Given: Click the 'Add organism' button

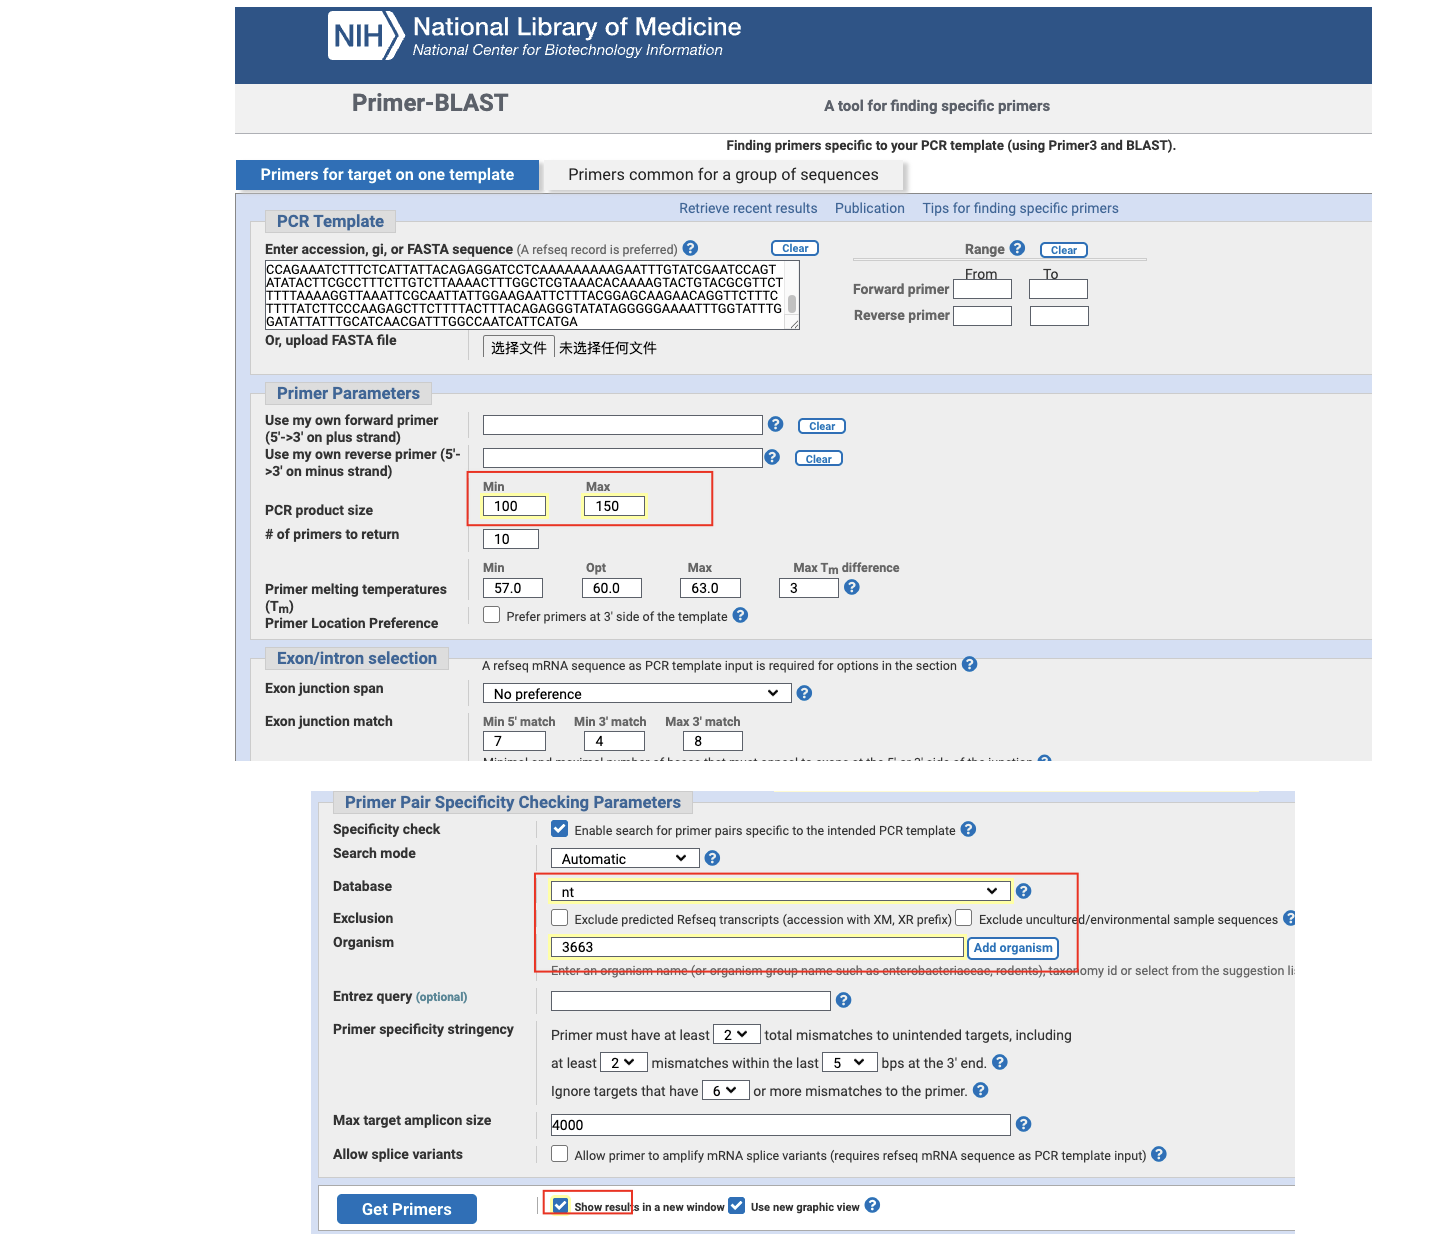Looking at the screenshot, I should tap(1013, 947).
